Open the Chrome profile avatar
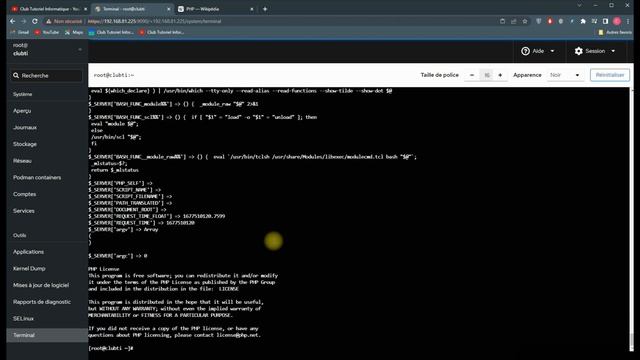Screen dimensions: 640x360 [617, 21]
